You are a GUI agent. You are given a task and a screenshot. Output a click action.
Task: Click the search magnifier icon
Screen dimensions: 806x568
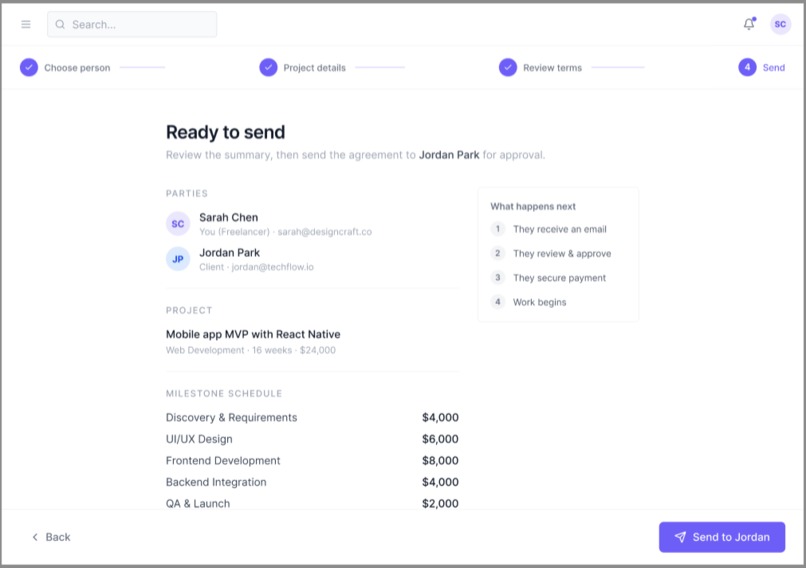click(60, 24)
